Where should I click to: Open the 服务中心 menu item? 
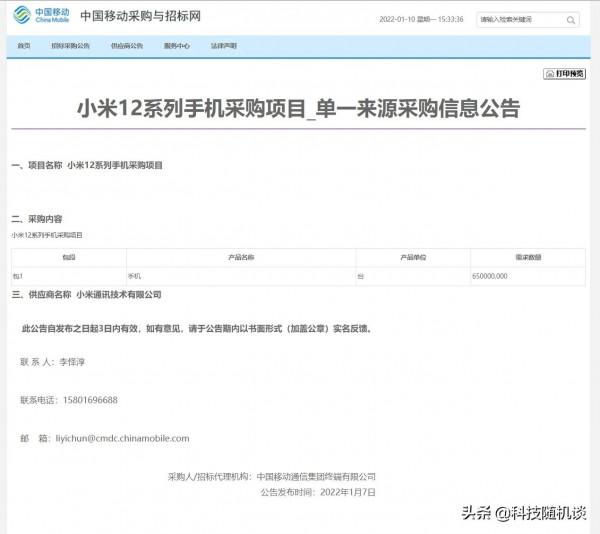pos(177,46)
